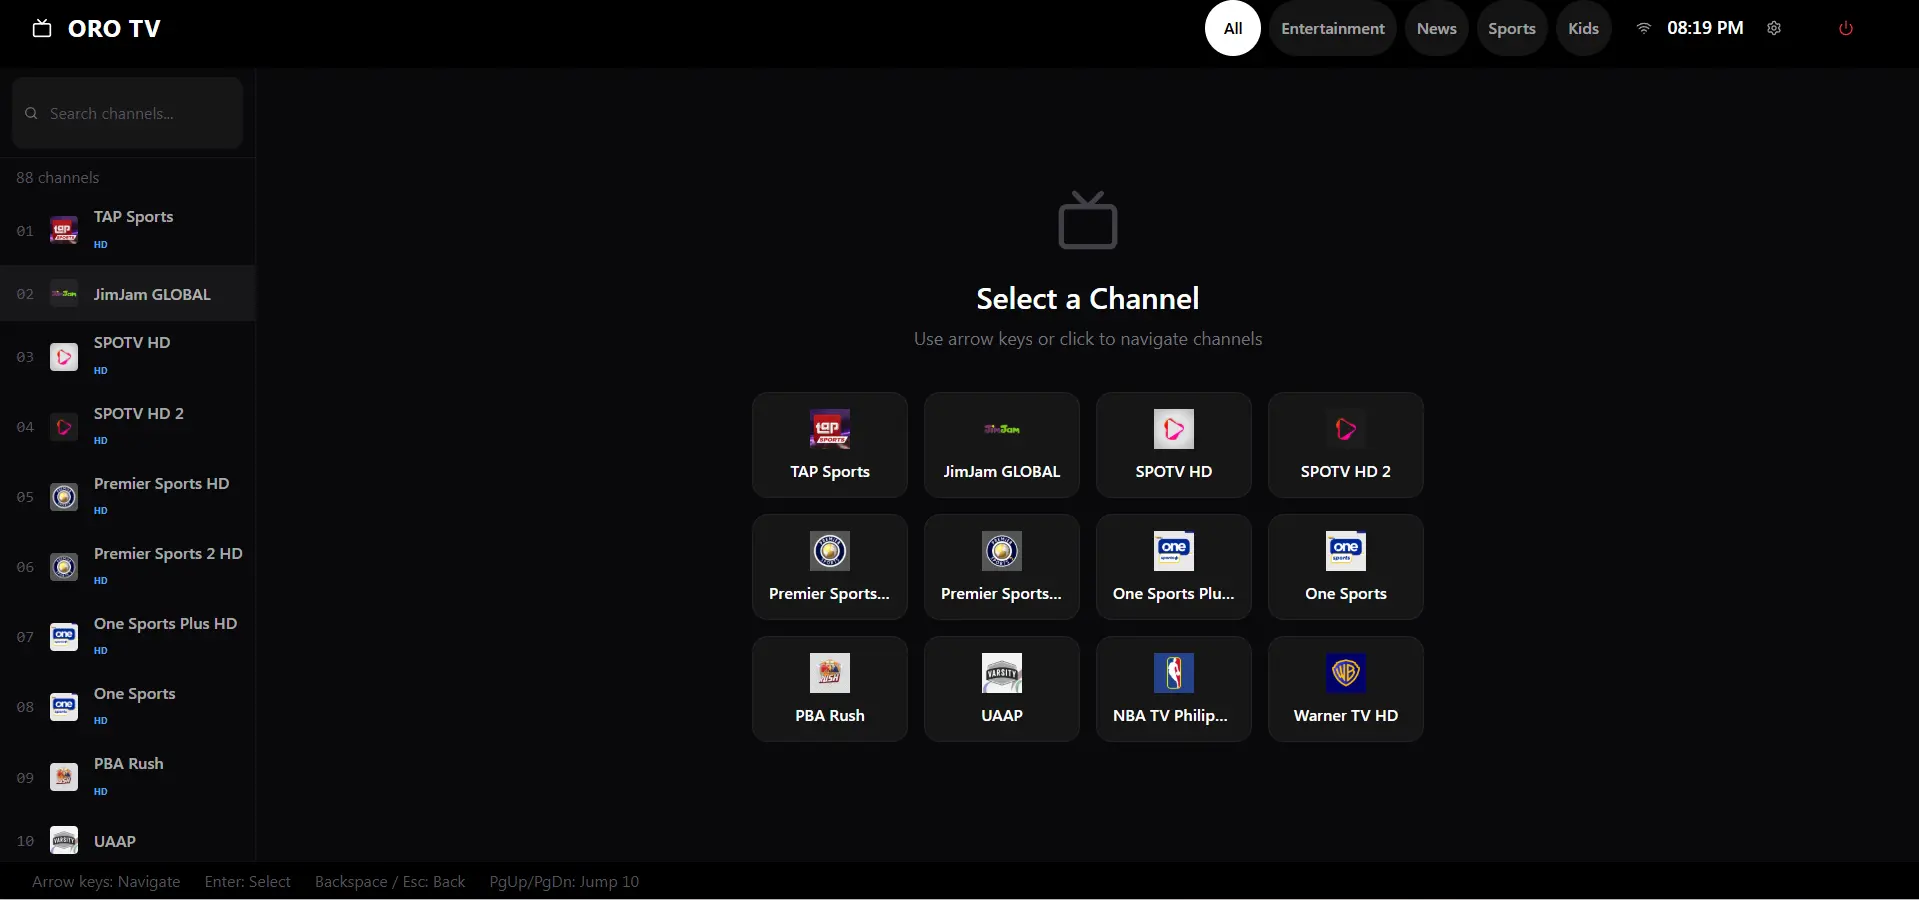Click the search magnifier icon
The image size is (1919, 900).
31,113
